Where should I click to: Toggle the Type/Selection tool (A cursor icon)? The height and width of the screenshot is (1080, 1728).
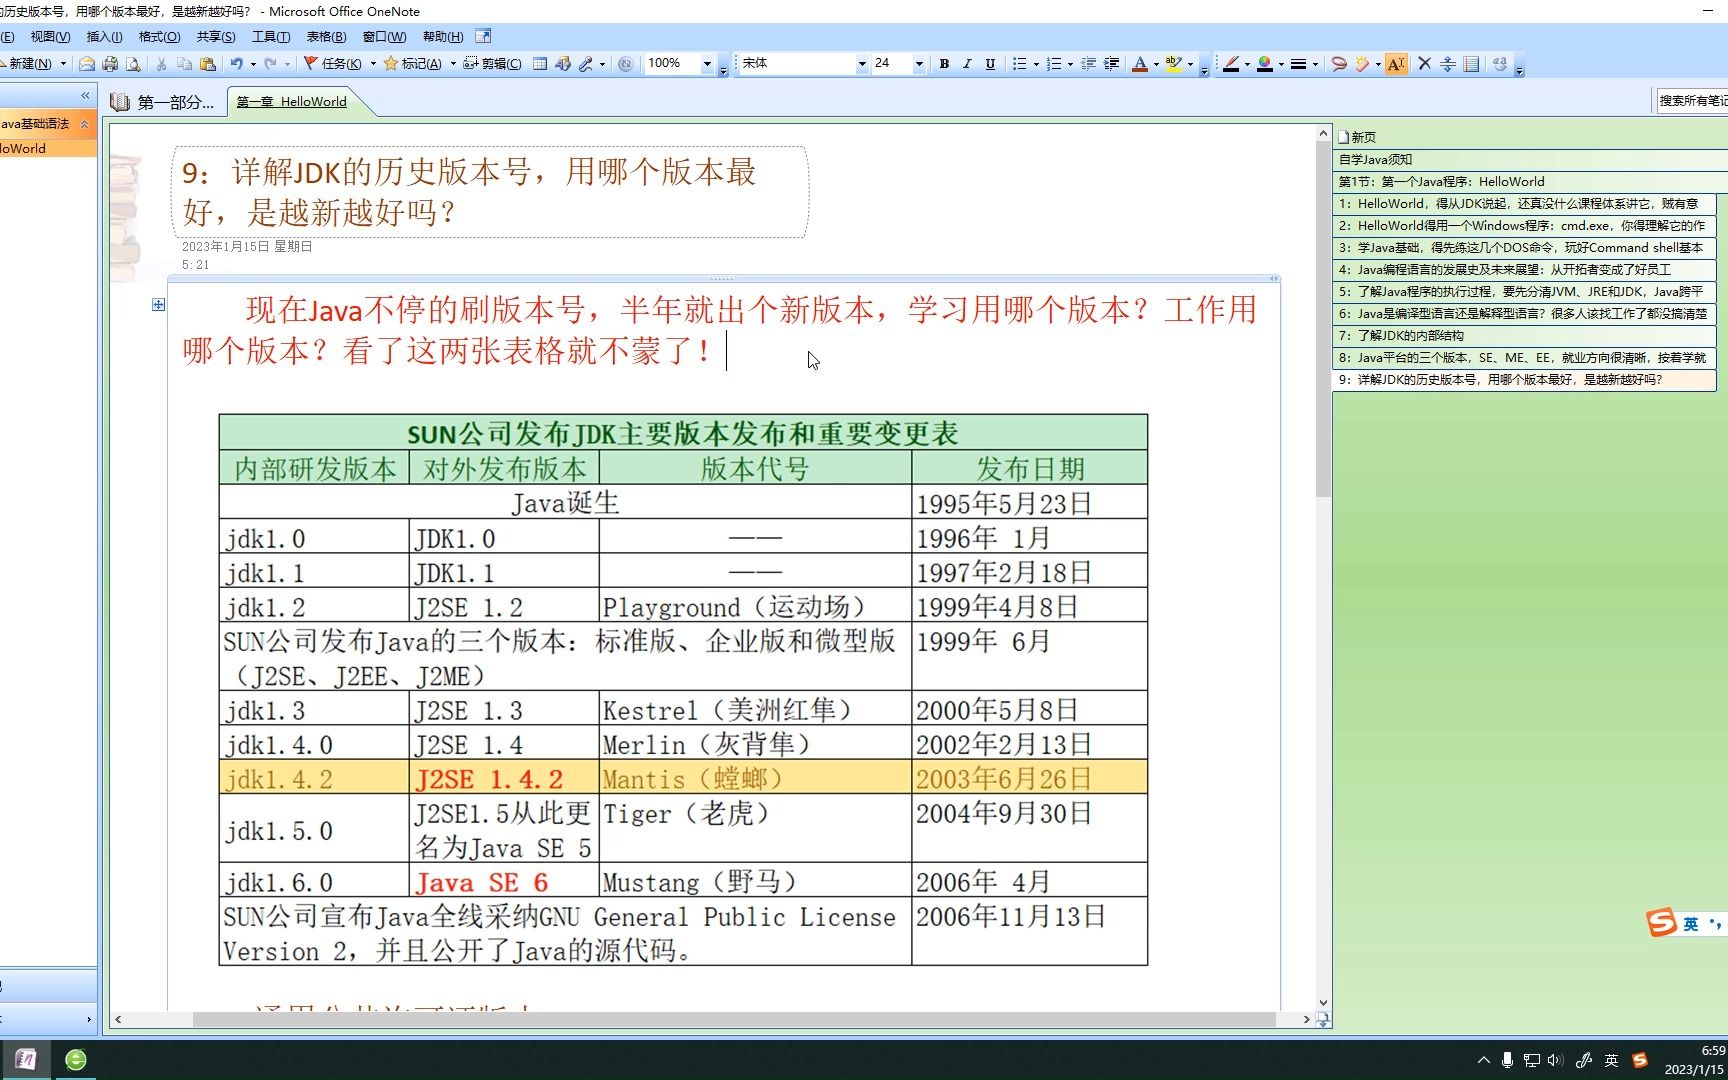[x=1396, y=64]
